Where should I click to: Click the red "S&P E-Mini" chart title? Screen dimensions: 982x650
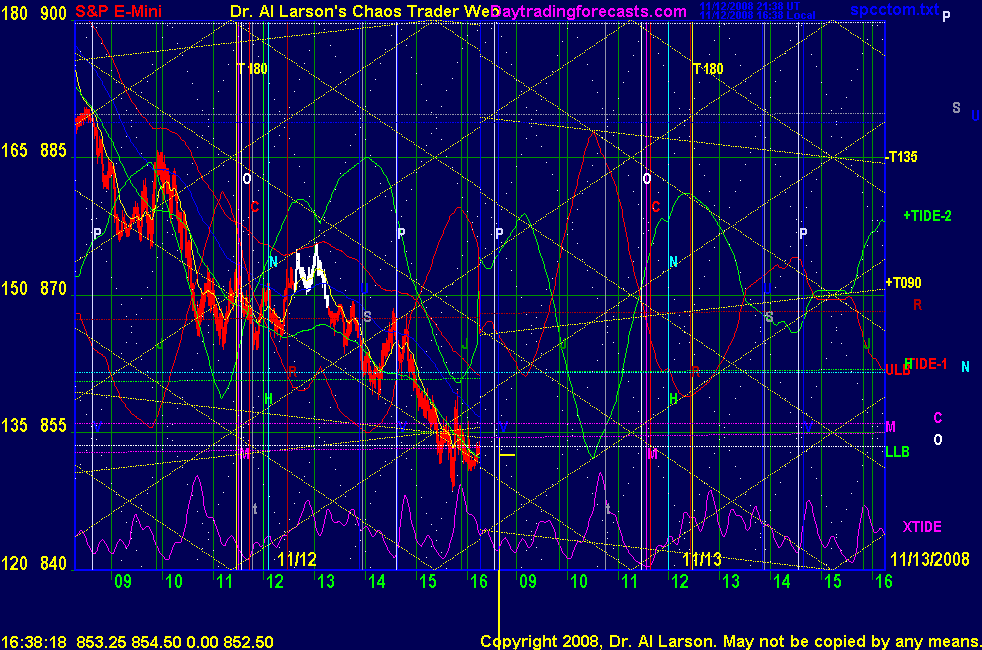point(118,11)
